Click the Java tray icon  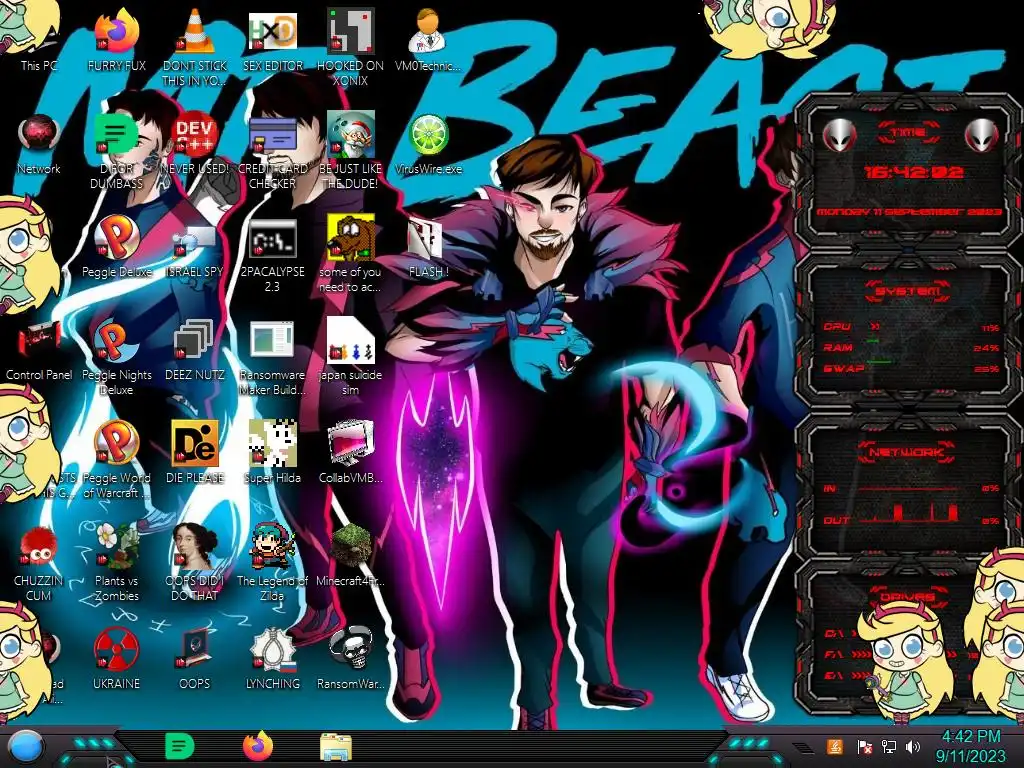pos(835,747)
